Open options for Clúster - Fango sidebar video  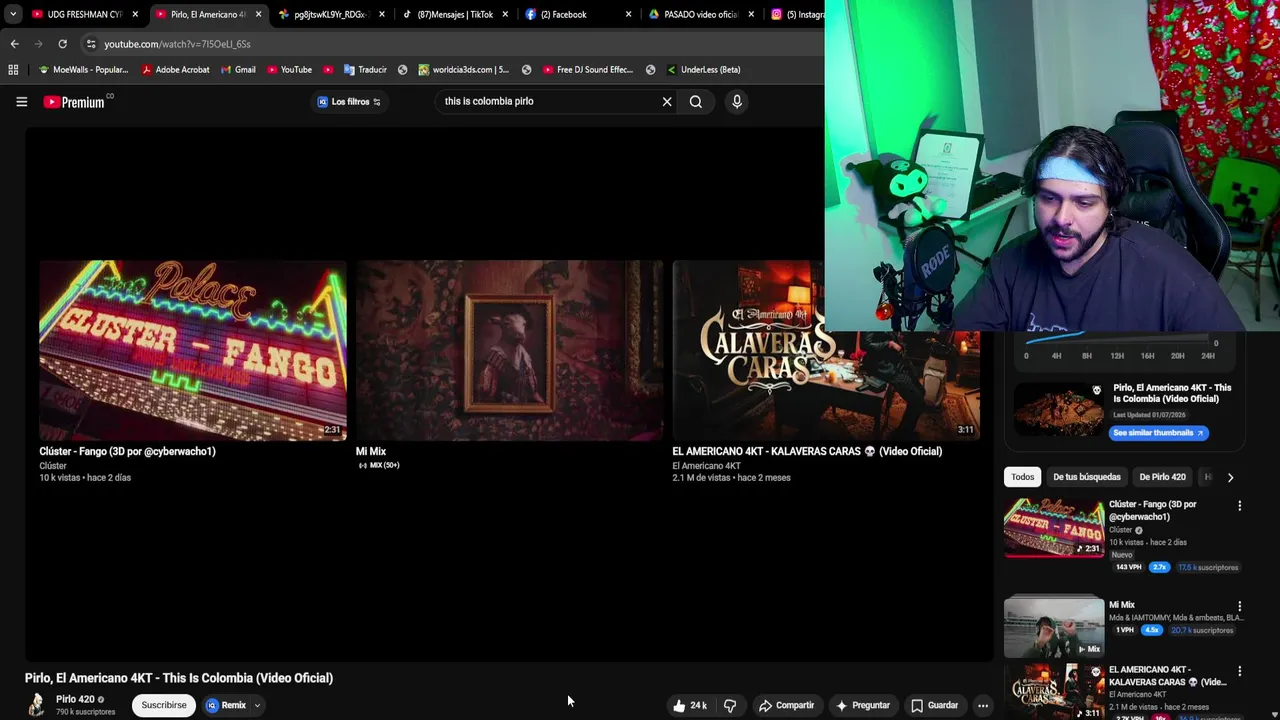pyautogui.click(x=1239, y=506)
